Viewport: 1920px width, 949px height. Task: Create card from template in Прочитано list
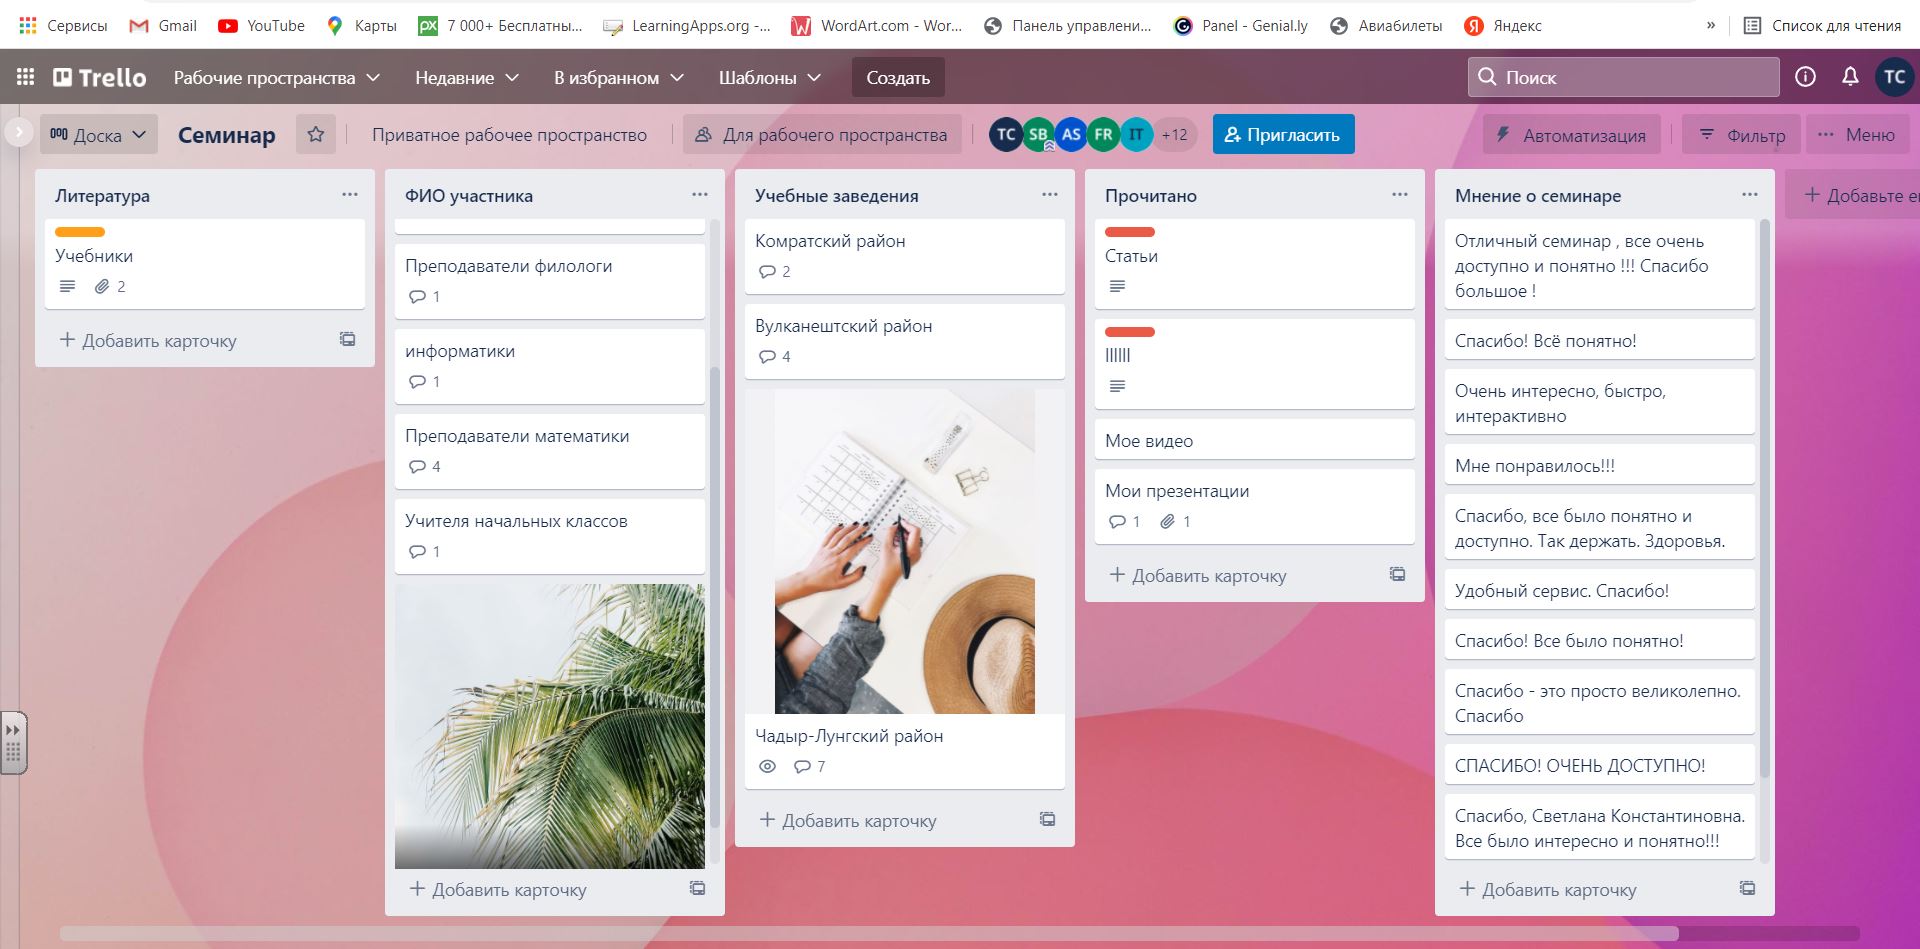pos(1397,575)
